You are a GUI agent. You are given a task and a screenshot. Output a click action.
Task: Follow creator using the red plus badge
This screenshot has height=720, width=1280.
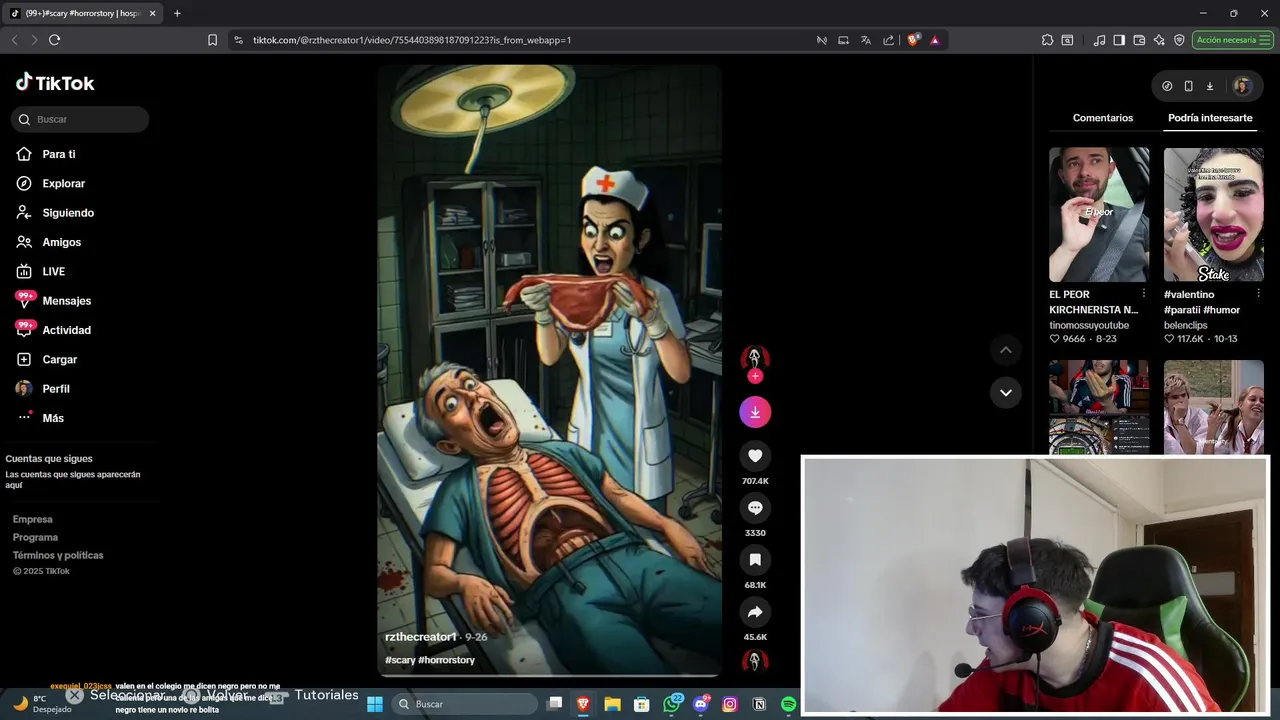[755, 376]
